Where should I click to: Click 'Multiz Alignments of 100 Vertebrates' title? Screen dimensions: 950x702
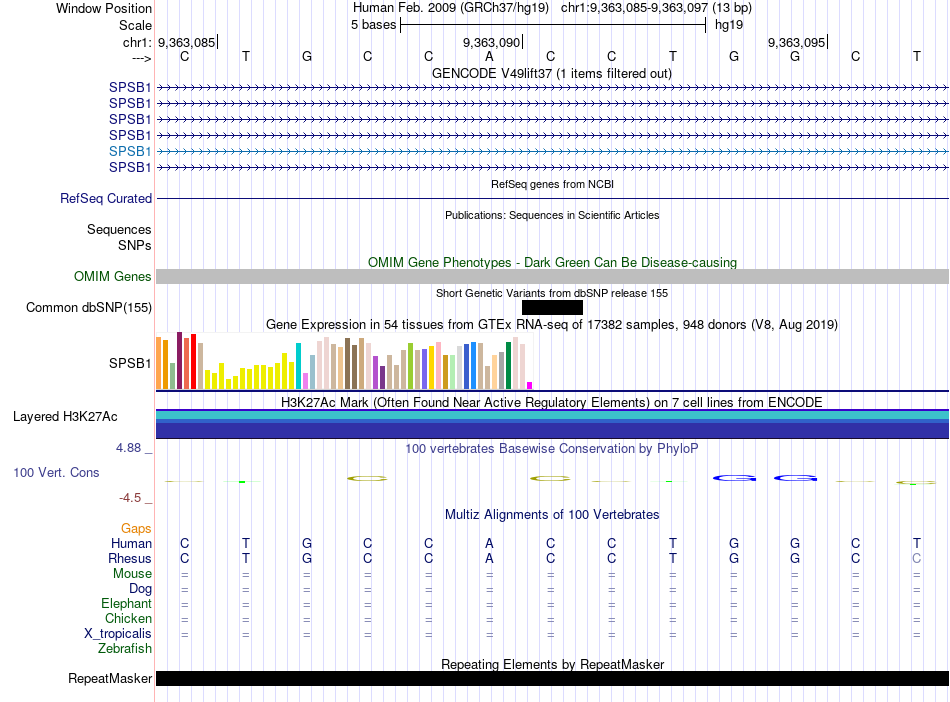point(552,515)
